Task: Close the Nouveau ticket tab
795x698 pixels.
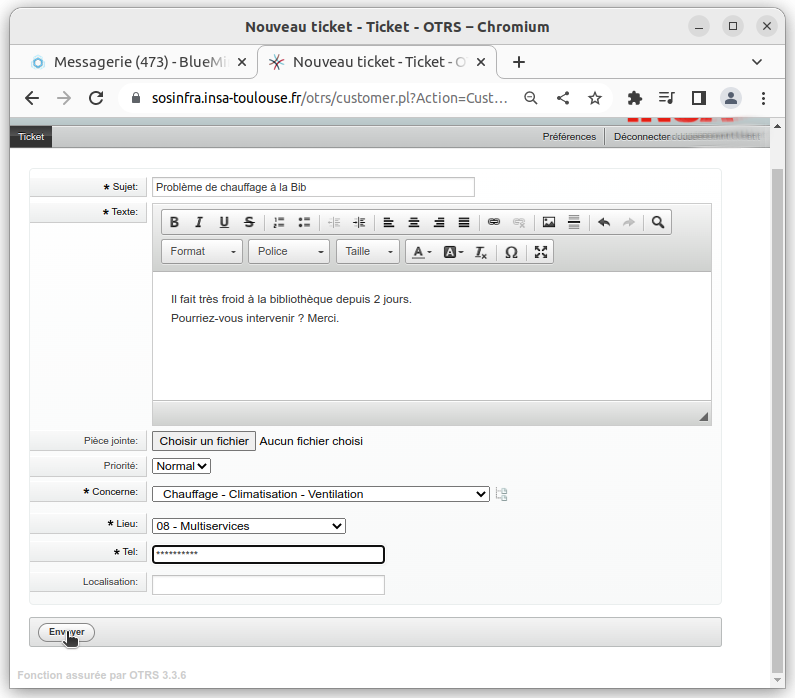Action: [x=481, y=62]
